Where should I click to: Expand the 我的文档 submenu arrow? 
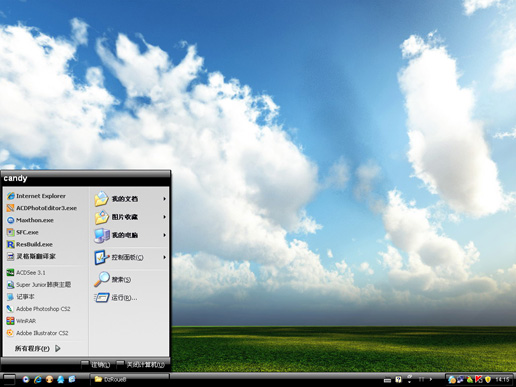tap(164, 199)
